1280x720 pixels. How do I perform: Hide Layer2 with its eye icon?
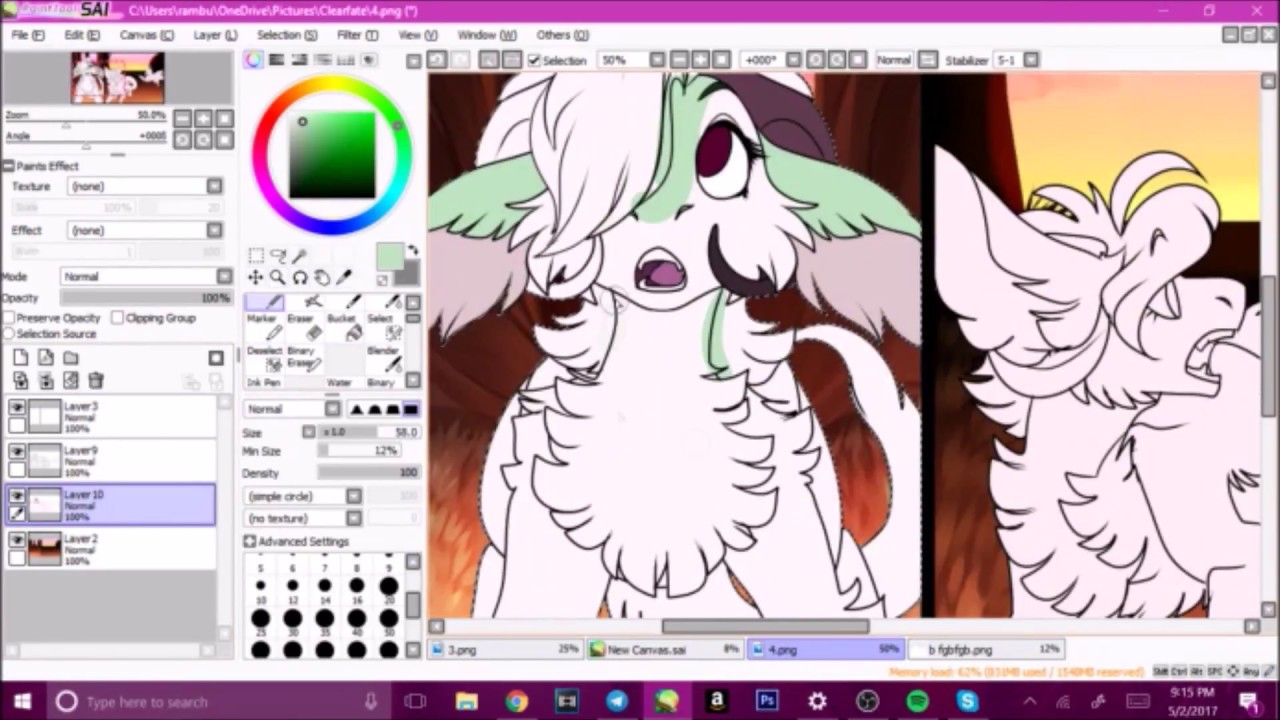coord(17,540)
